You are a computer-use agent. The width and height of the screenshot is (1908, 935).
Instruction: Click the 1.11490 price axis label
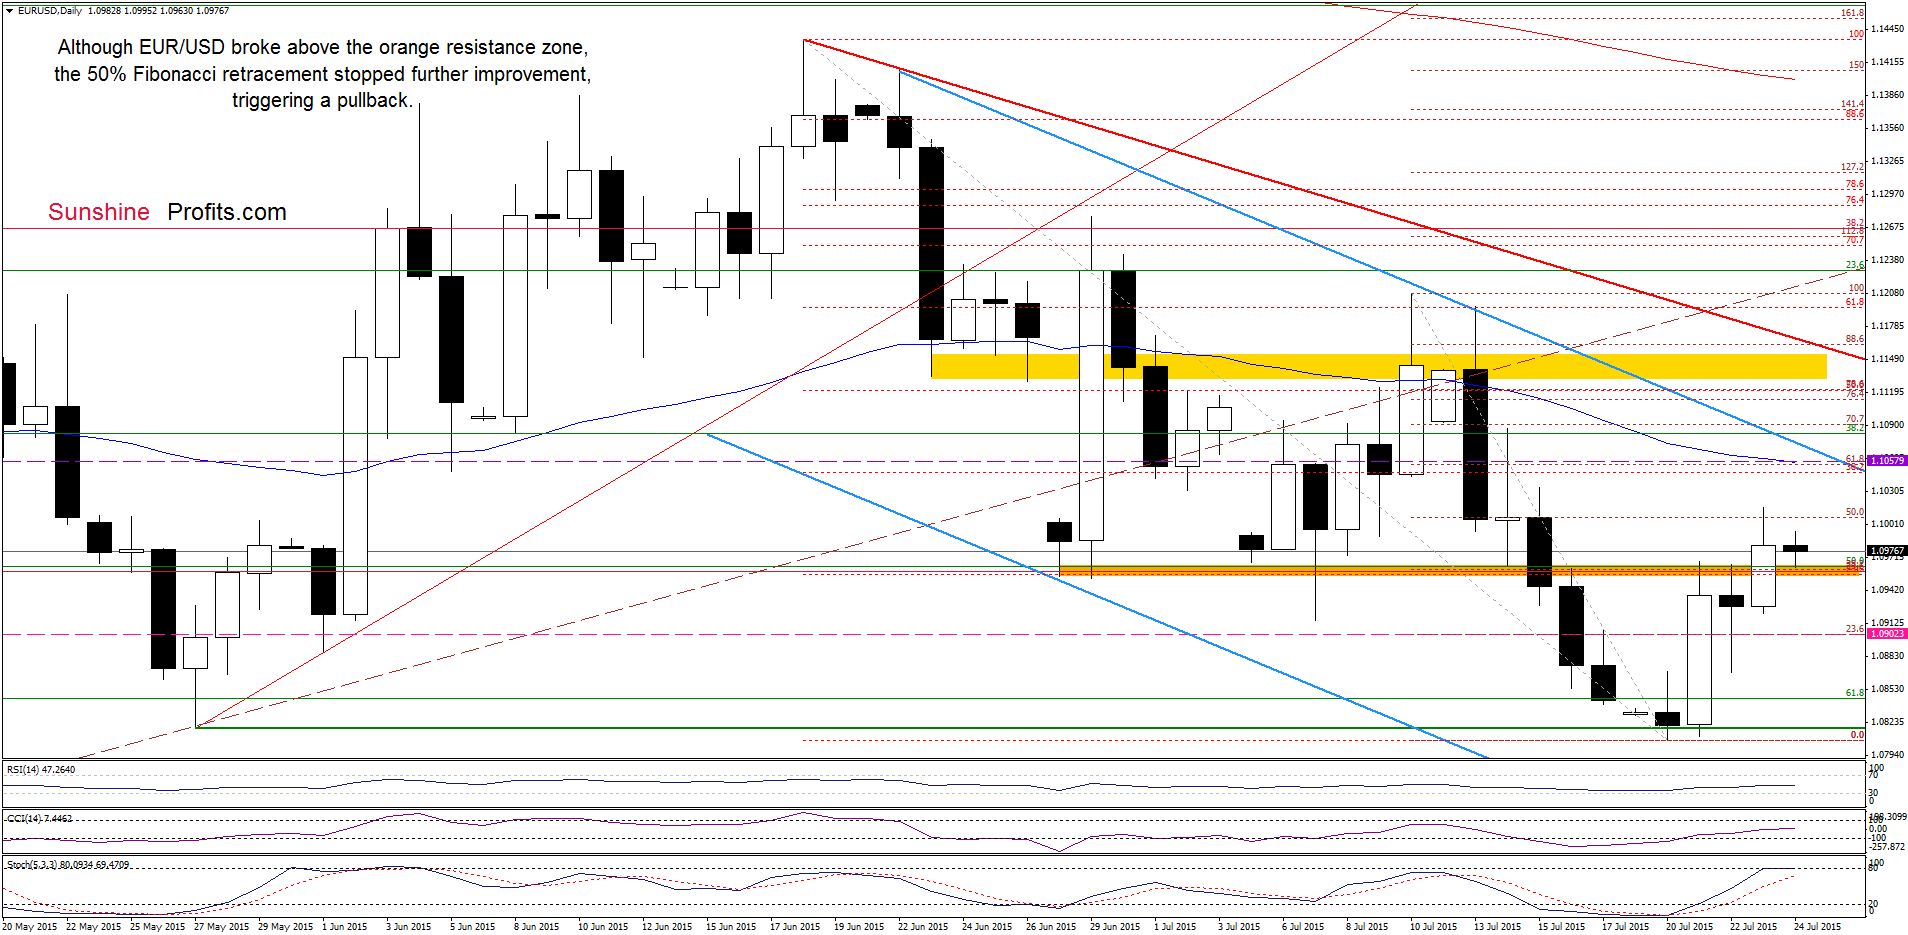(x=1887, y=359)
